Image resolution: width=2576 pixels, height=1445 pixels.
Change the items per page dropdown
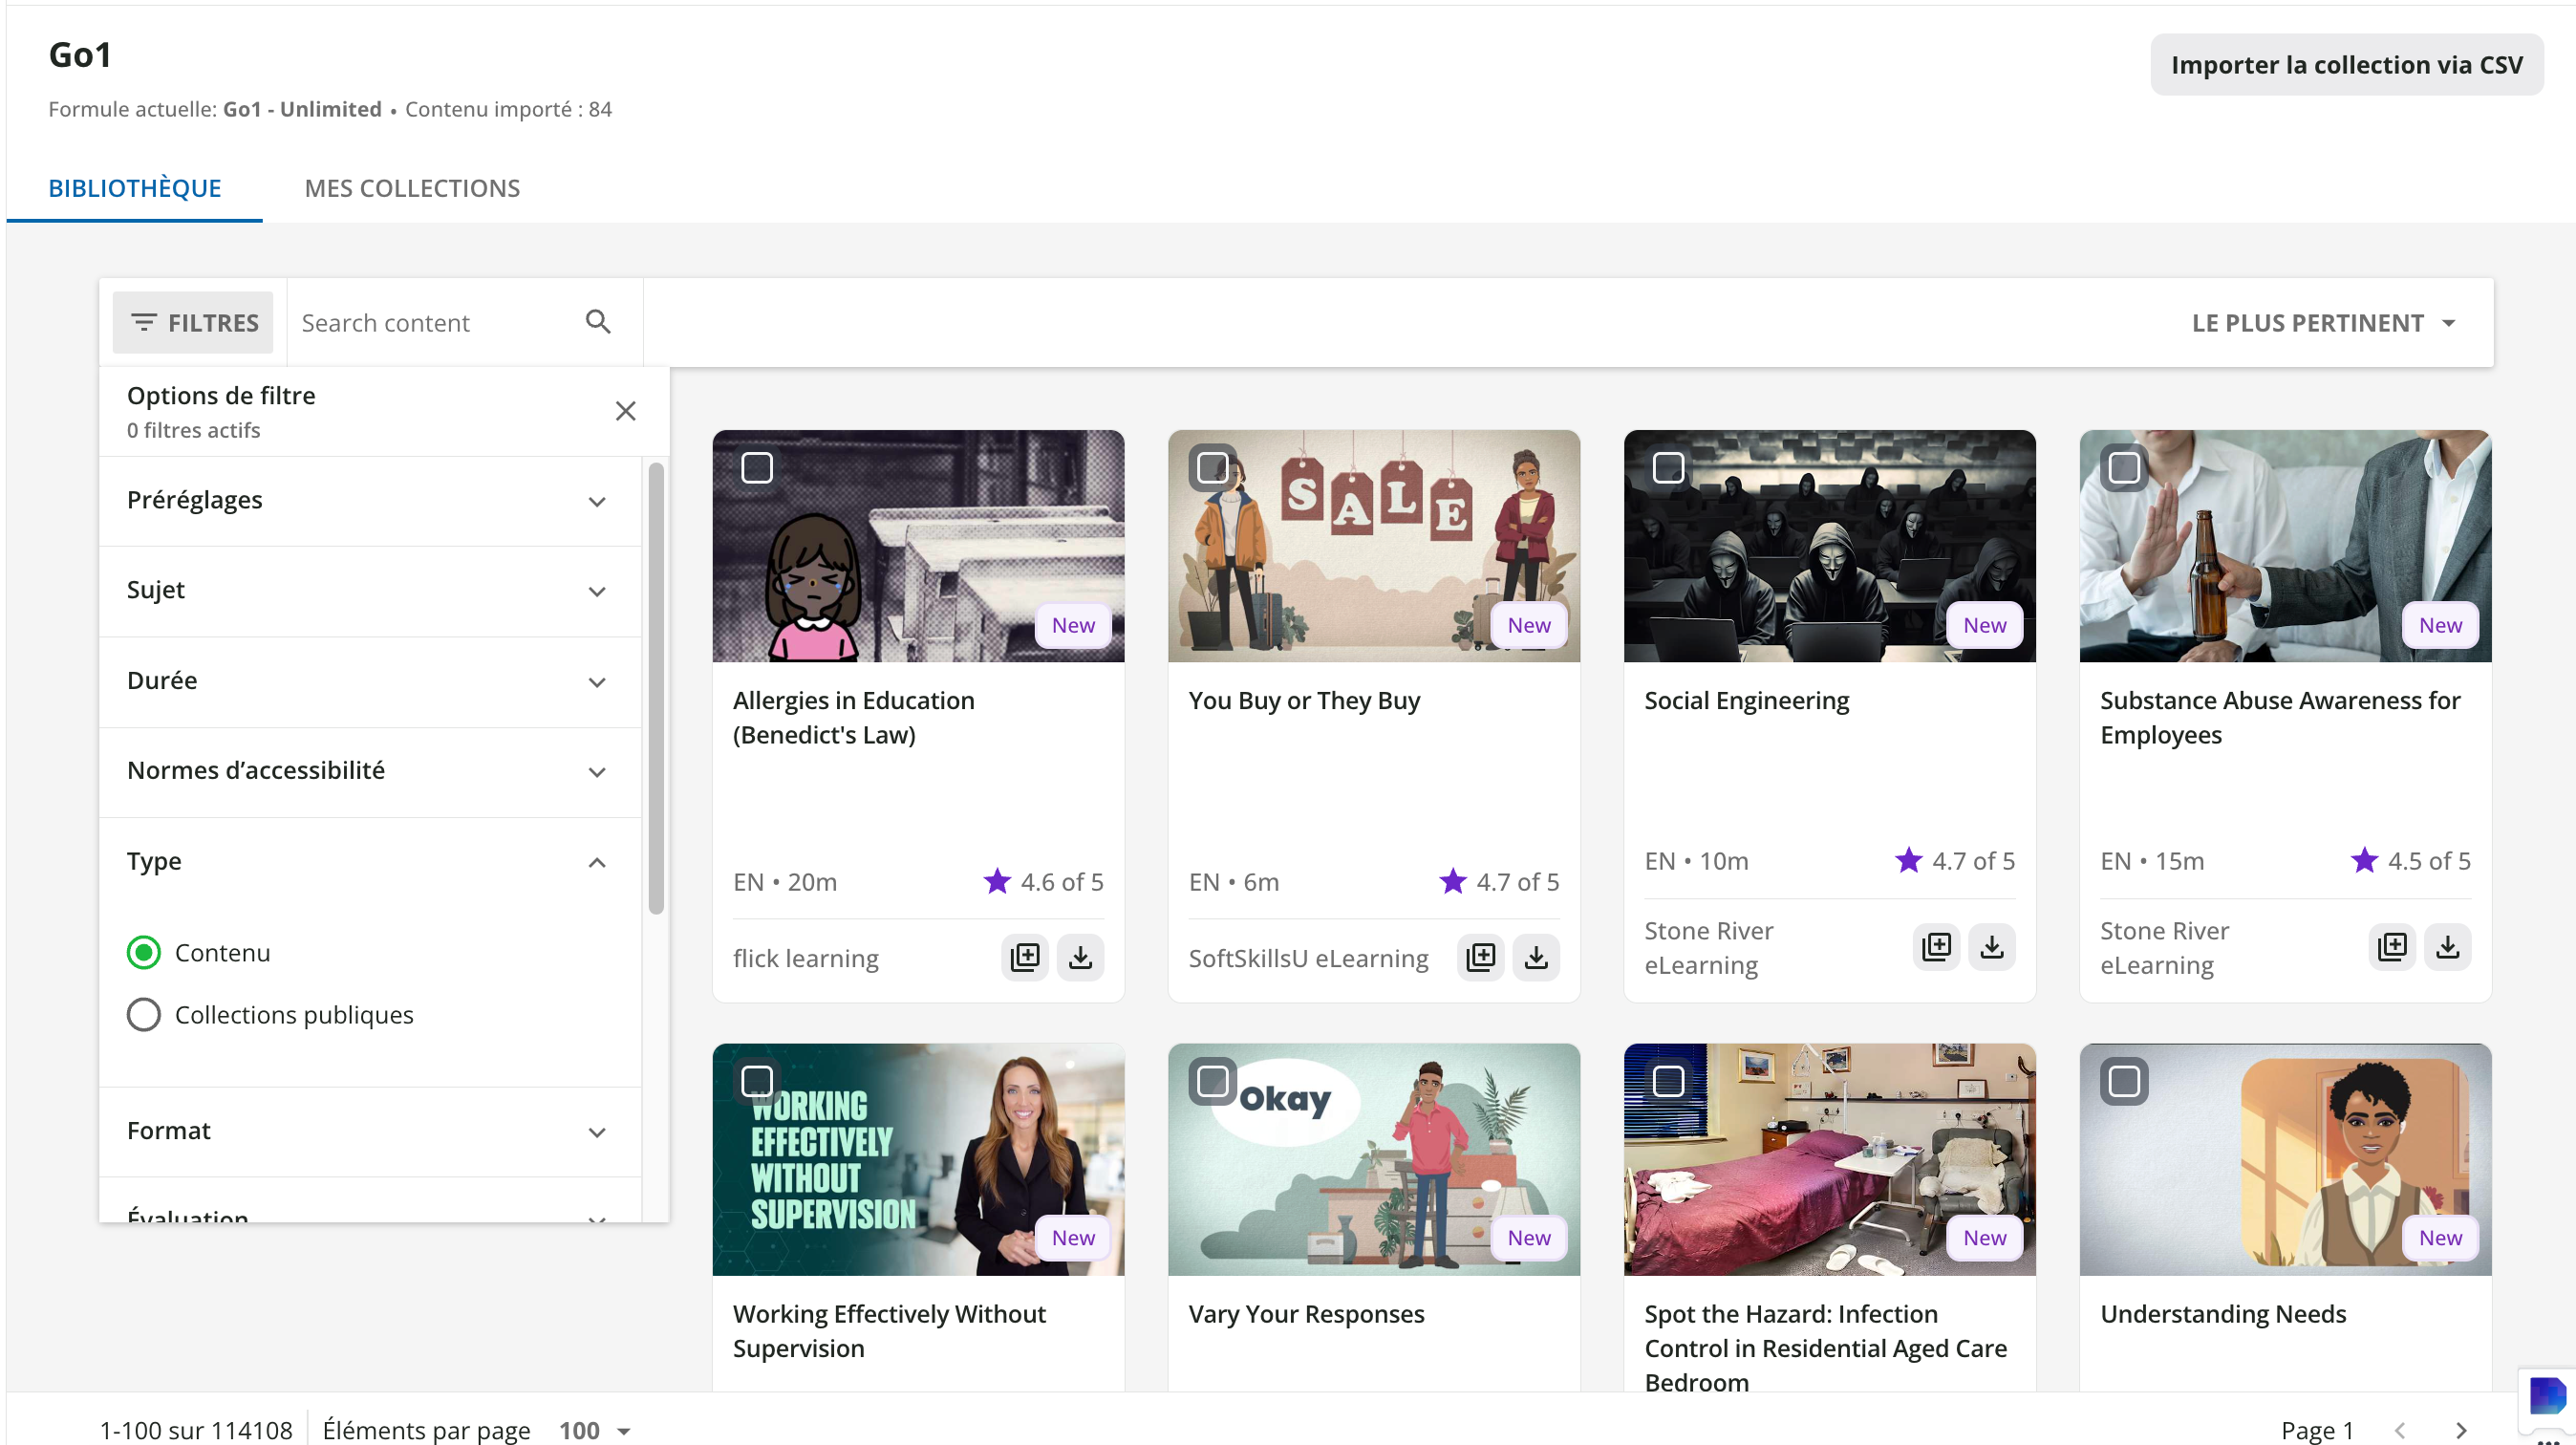point(595,1430)
